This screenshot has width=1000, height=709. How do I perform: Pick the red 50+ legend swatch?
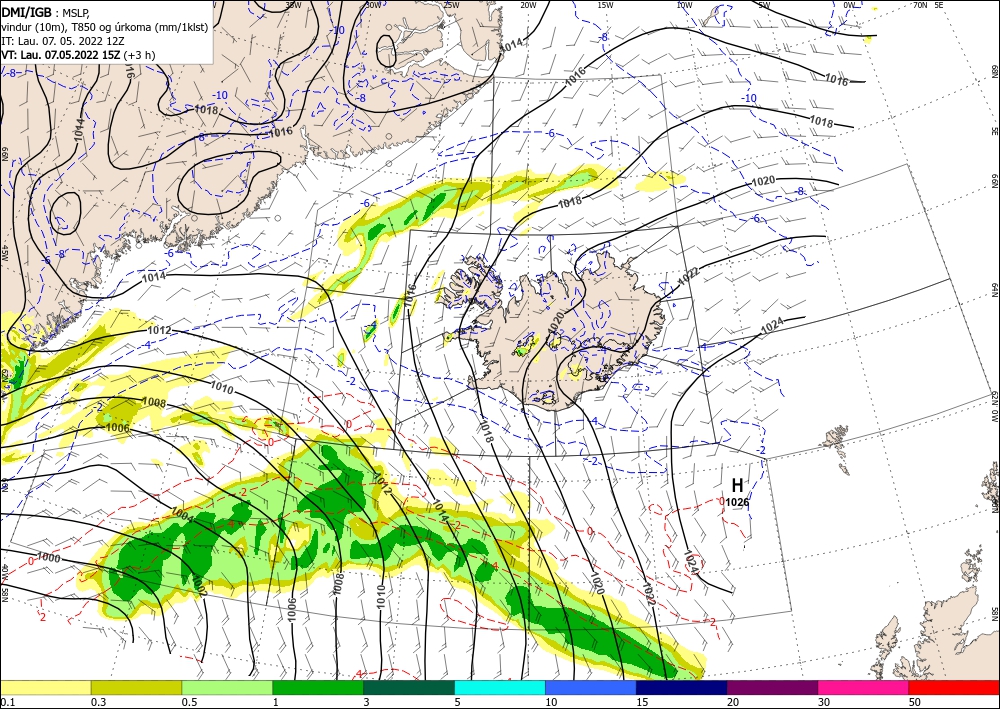[x=954, y=687]
